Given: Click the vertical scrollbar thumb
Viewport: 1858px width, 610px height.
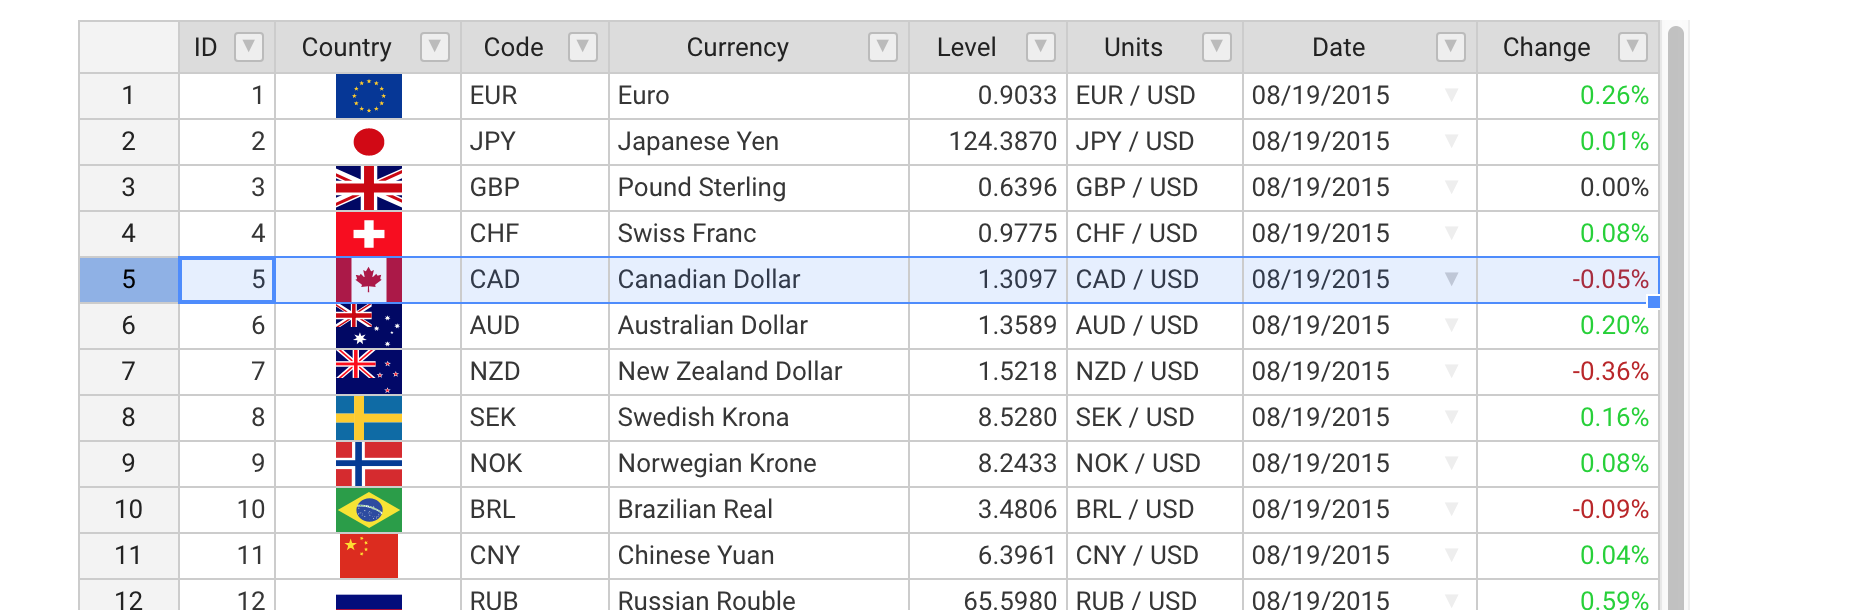Looking at the screenshot, I should pyautogui.click(x=1676, y=318).
